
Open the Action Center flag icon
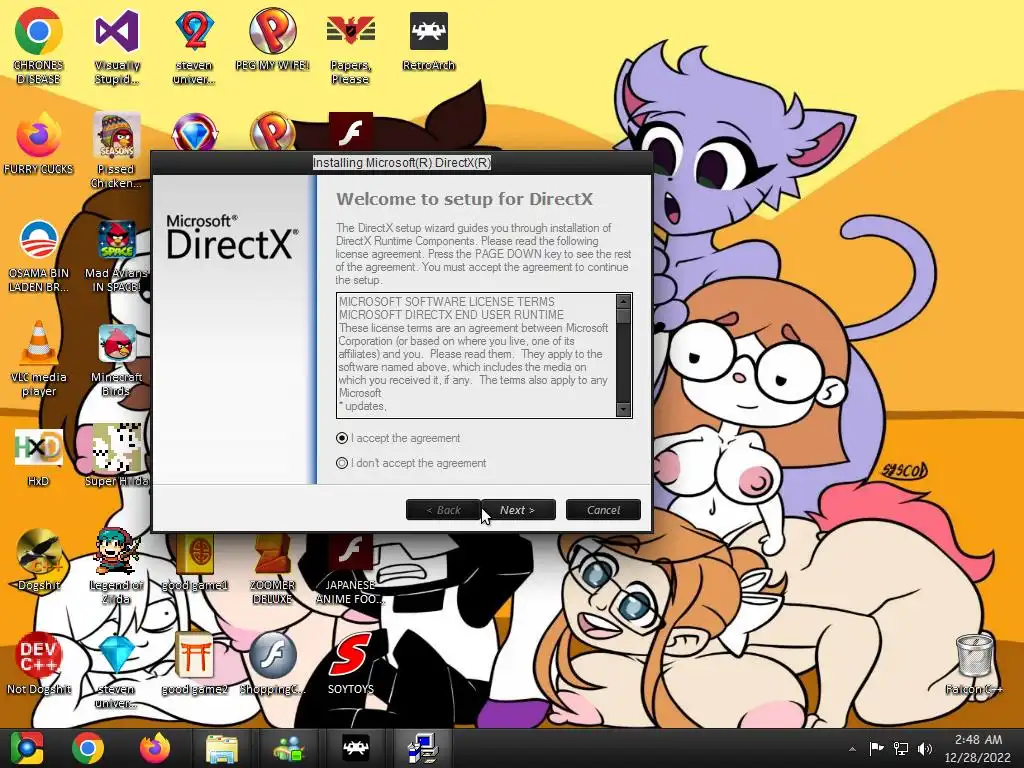876,748
